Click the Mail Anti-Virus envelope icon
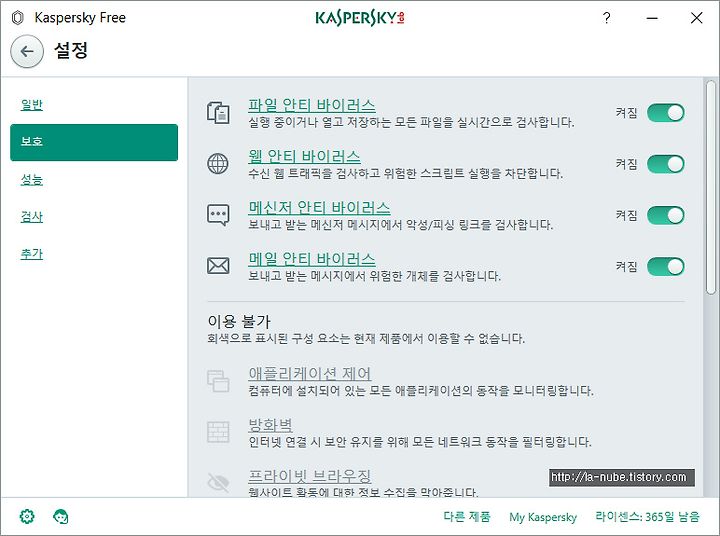 pos(218,266)
